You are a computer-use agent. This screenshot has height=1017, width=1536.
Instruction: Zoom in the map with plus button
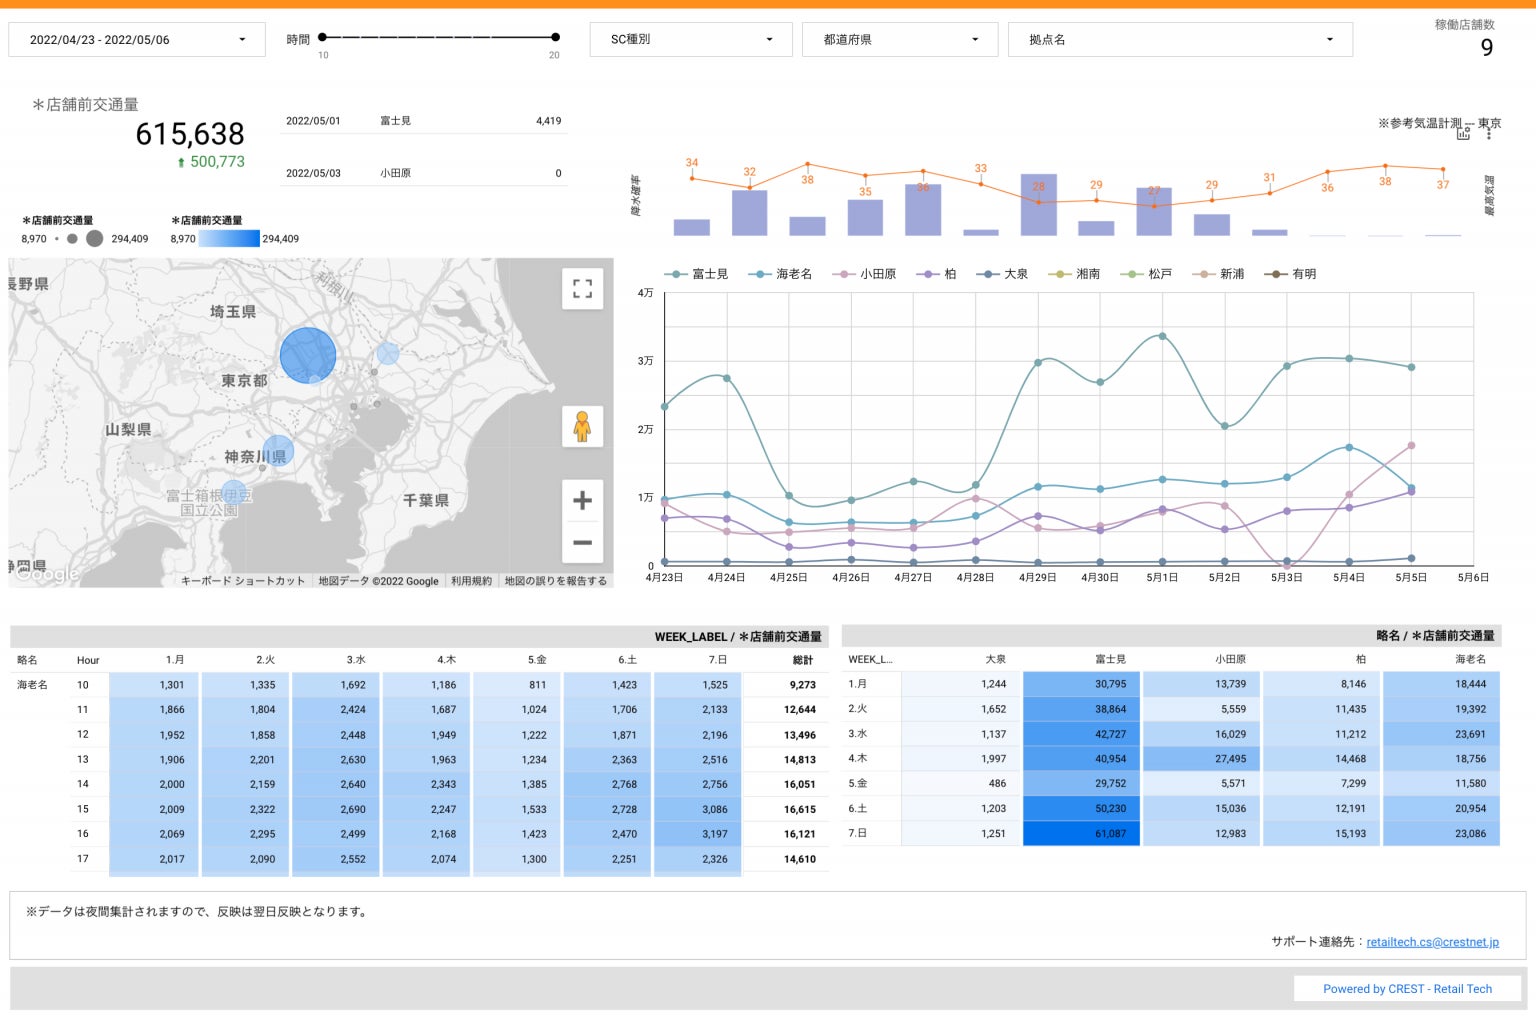(582, 500)
